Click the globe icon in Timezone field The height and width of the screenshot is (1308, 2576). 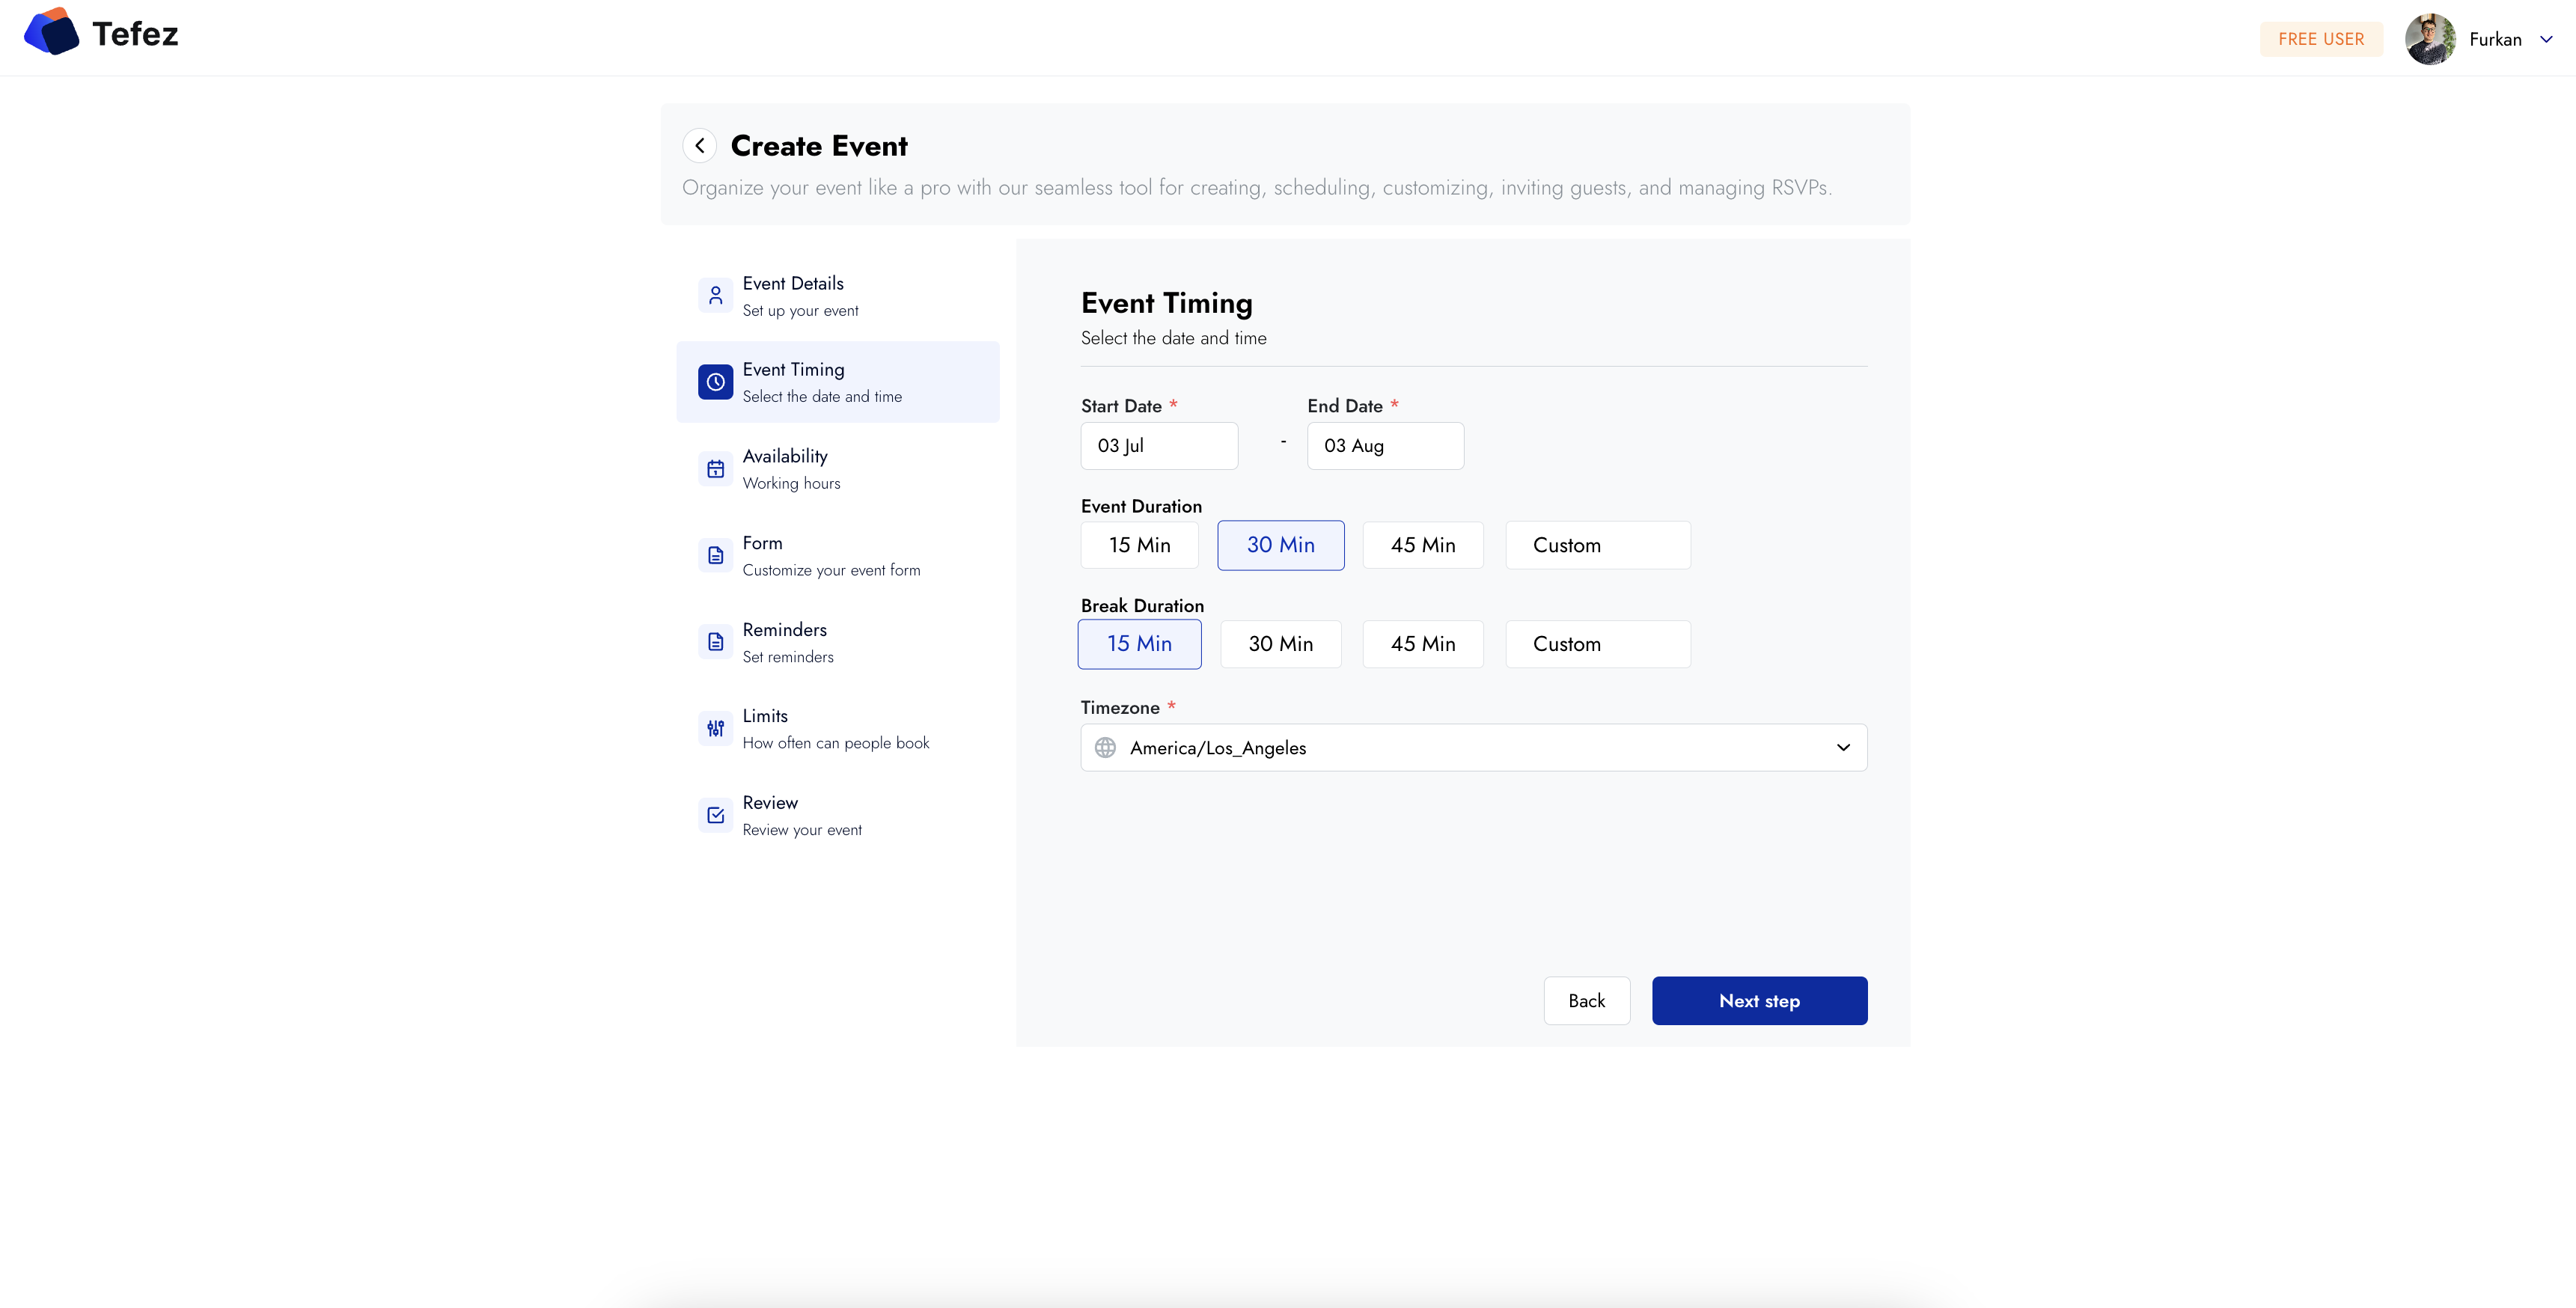[1105, 748]
